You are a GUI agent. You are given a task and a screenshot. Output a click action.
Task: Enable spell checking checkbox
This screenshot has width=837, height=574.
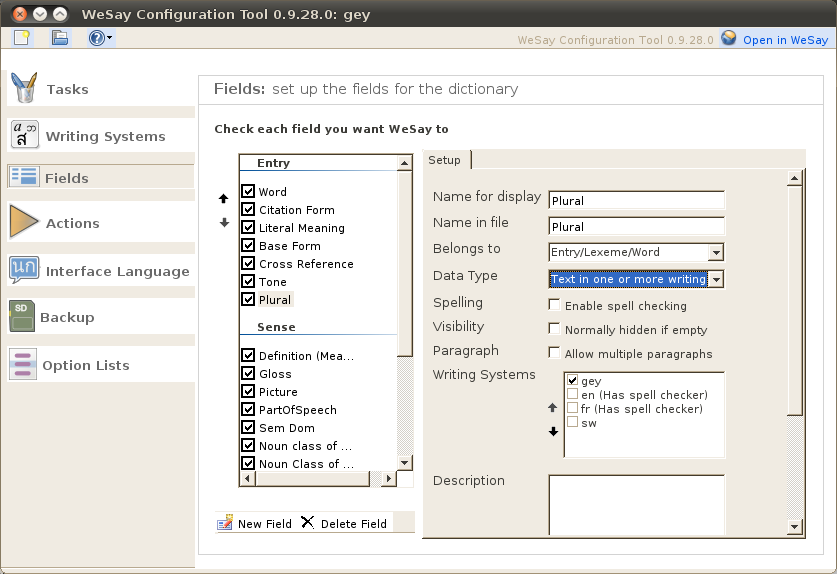click(x=554, y=304)
